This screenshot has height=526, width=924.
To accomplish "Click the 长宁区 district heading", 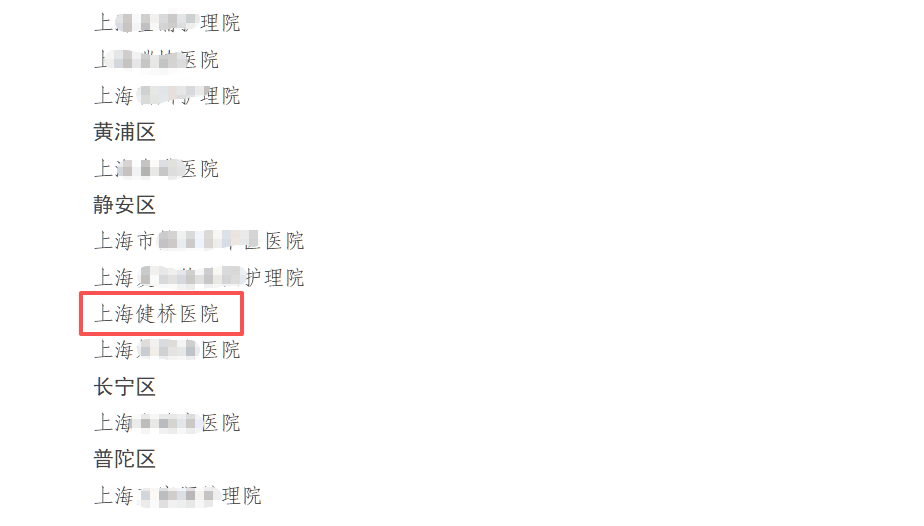I will (x=124, y=387).
